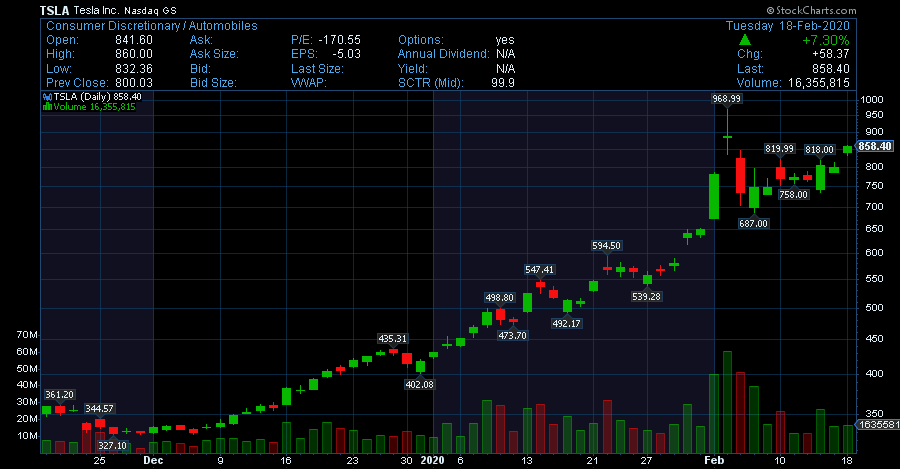This screenshot has width=900, height=469.
Task: Click the 2020 label on the date axis
Action: [x=432, y=460]
